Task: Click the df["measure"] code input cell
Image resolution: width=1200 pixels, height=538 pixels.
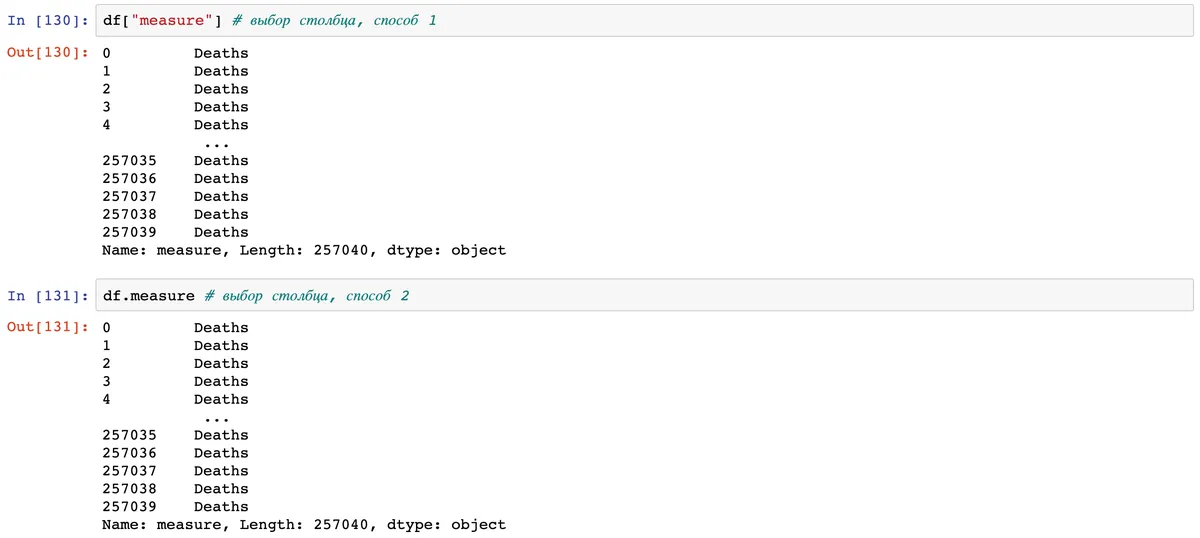Action: (x=640, y=20)
